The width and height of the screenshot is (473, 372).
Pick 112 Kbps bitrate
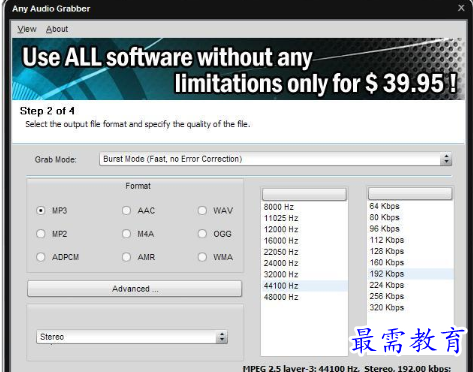tap(410, 240)
